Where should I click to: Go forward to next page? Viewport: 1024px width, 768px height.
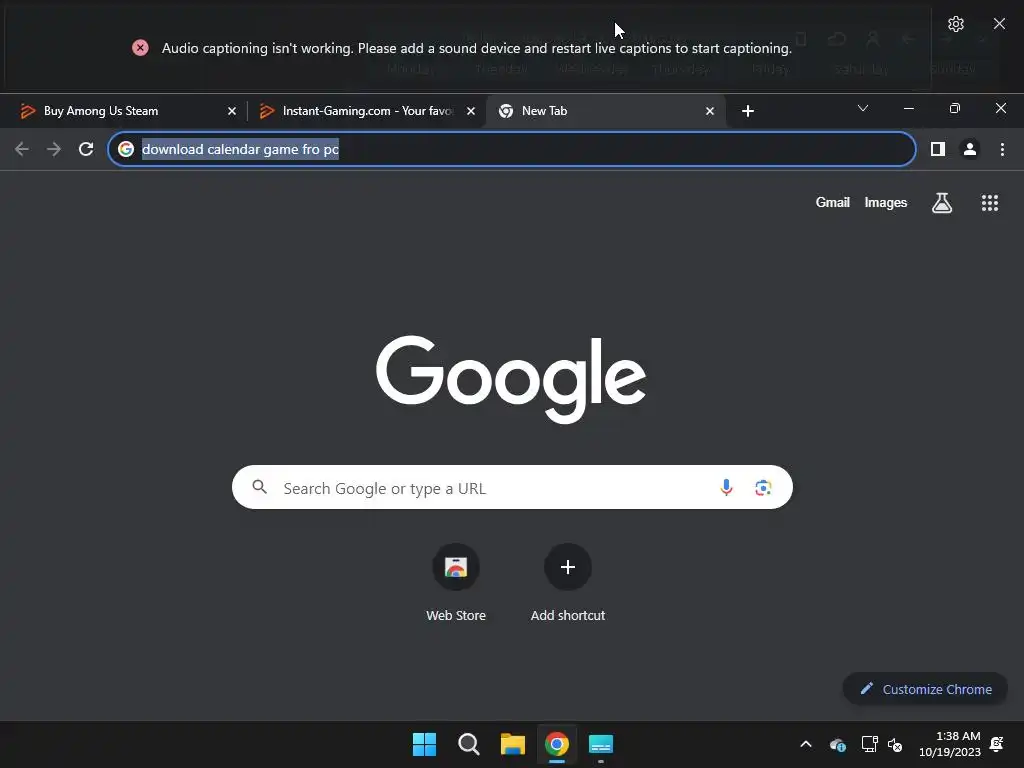[54, 149]
